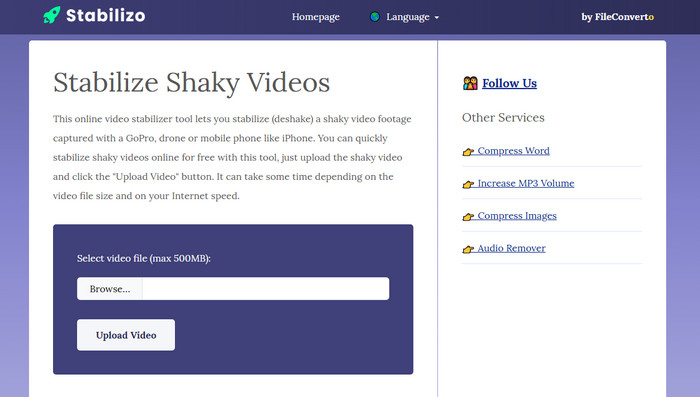Click the hand icon beside Increase MP3 Volume
The height and width of the screenshot is (397, 700).
pyautogui.click(x=468, y=184)
